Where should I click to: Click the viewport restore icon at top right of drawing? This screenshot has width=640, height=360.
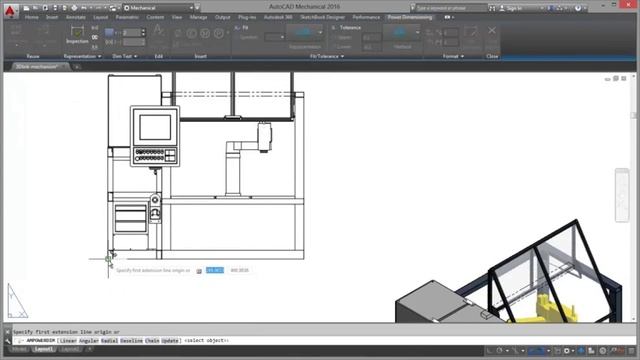tap(616, 78)
